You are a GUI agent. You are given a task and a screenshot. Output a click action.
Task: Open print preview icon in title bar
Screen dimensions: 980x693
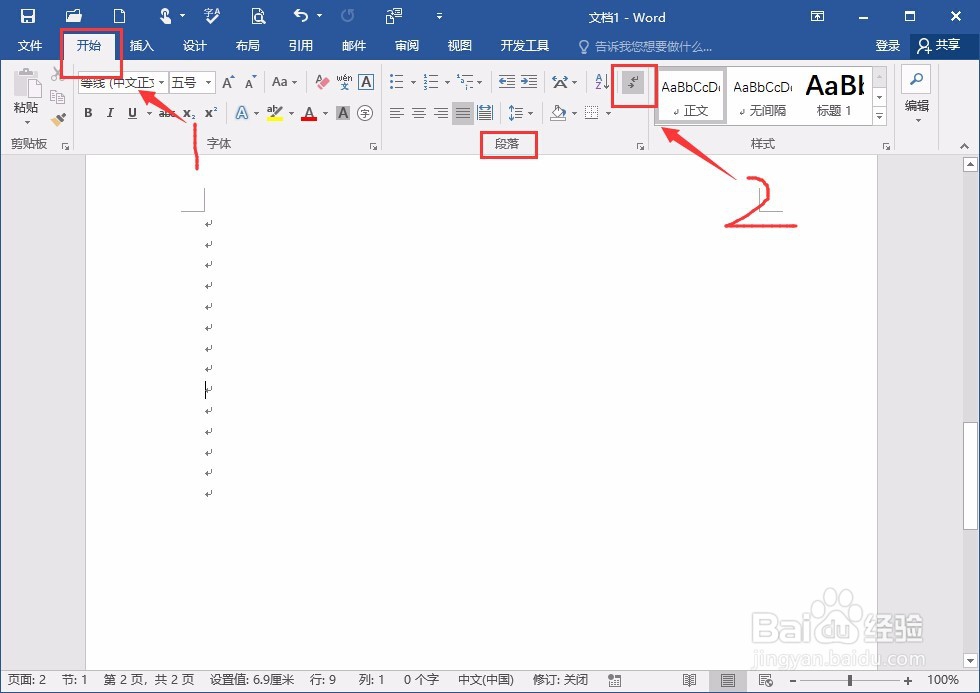(258, 16)
